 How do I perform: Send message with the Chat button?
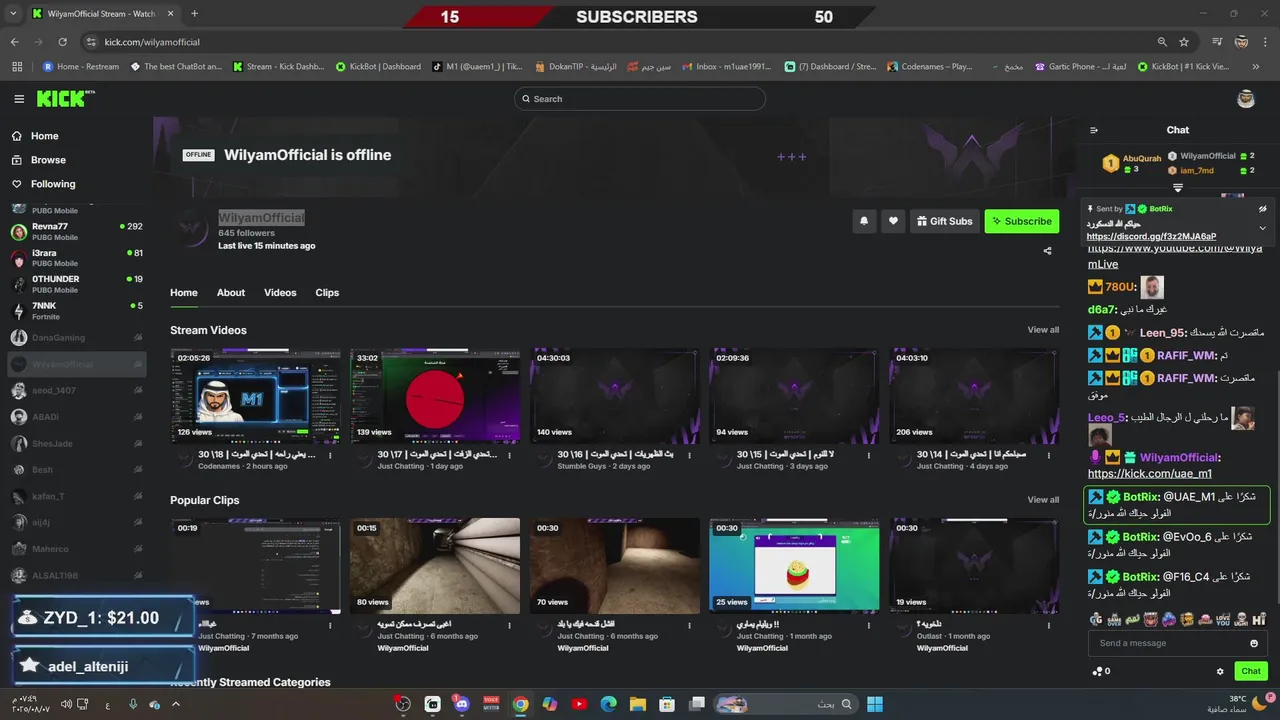click(1250, 671)
